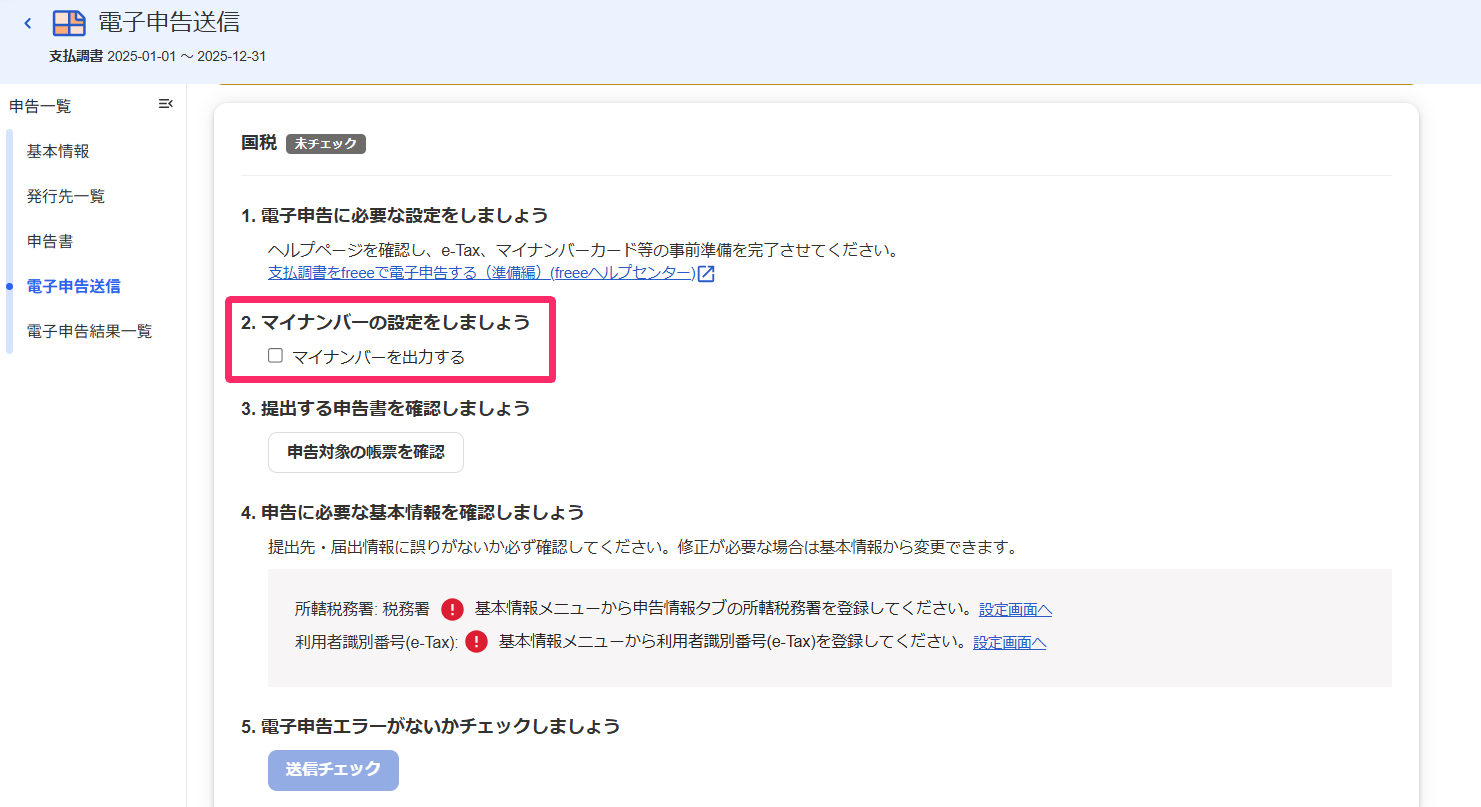Click the 申告一覧 sidebar heading

pos(41,106)
